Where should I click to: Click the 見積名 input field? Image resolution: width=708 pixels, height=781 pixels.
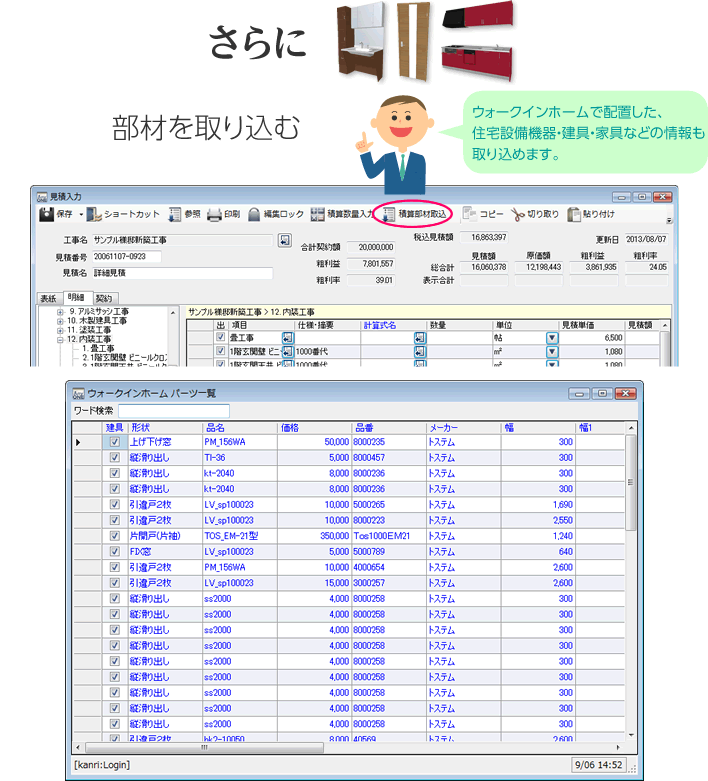[x=182, y=273]
